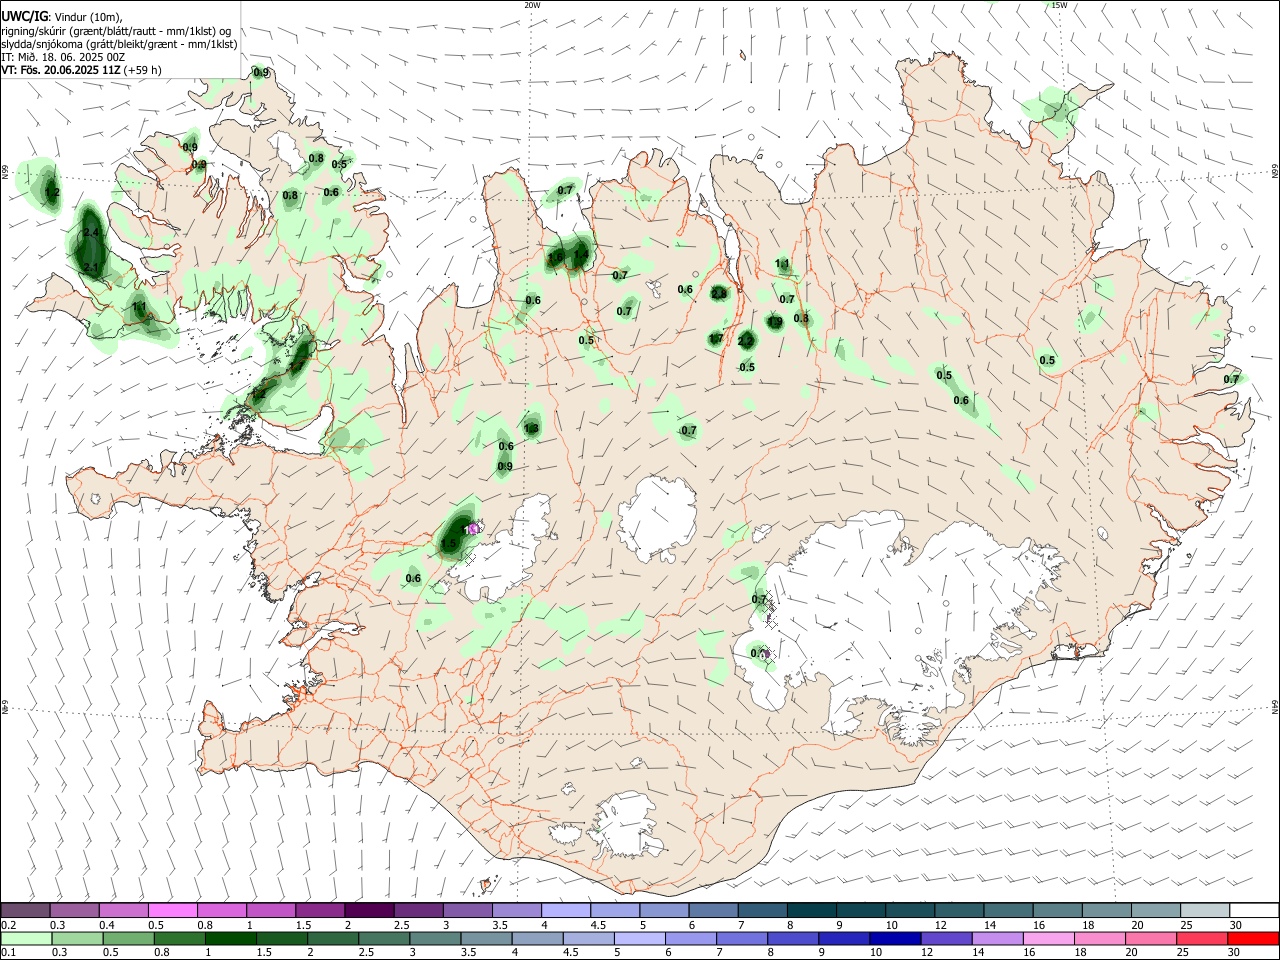Select the darkest green swatch after 1 in rain scale
The width and height of the screenshot is (1280, 960).
click(230, 938)
